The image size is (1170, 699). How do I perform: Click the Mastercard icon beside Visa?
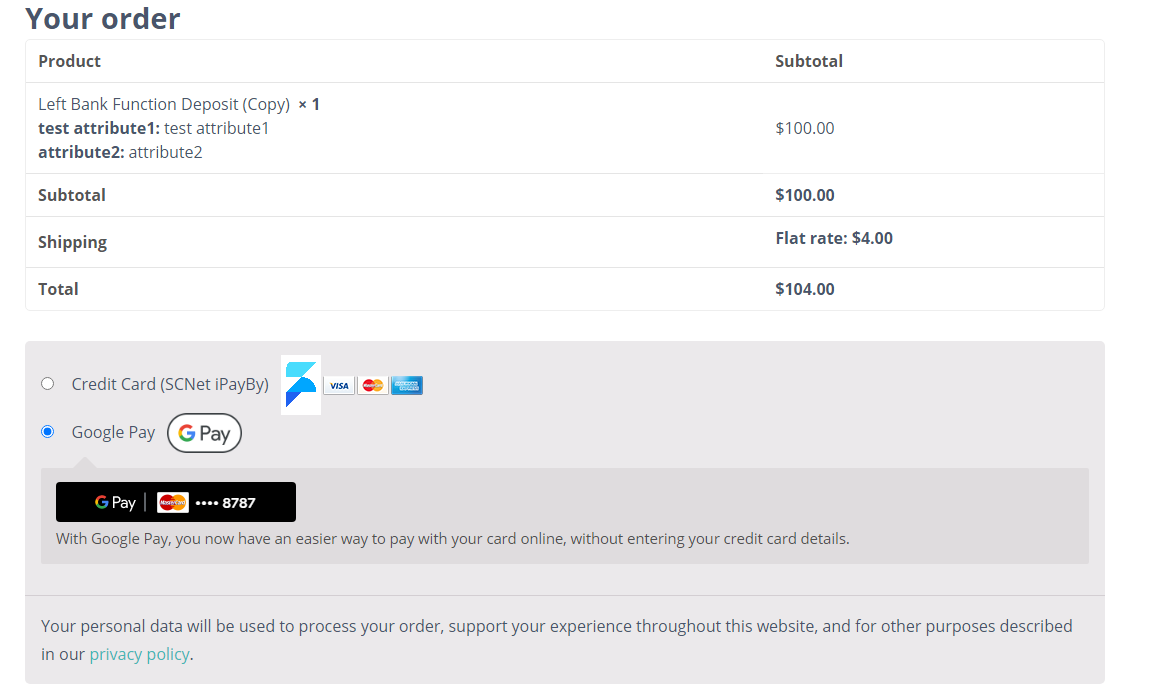click(373, 385)
